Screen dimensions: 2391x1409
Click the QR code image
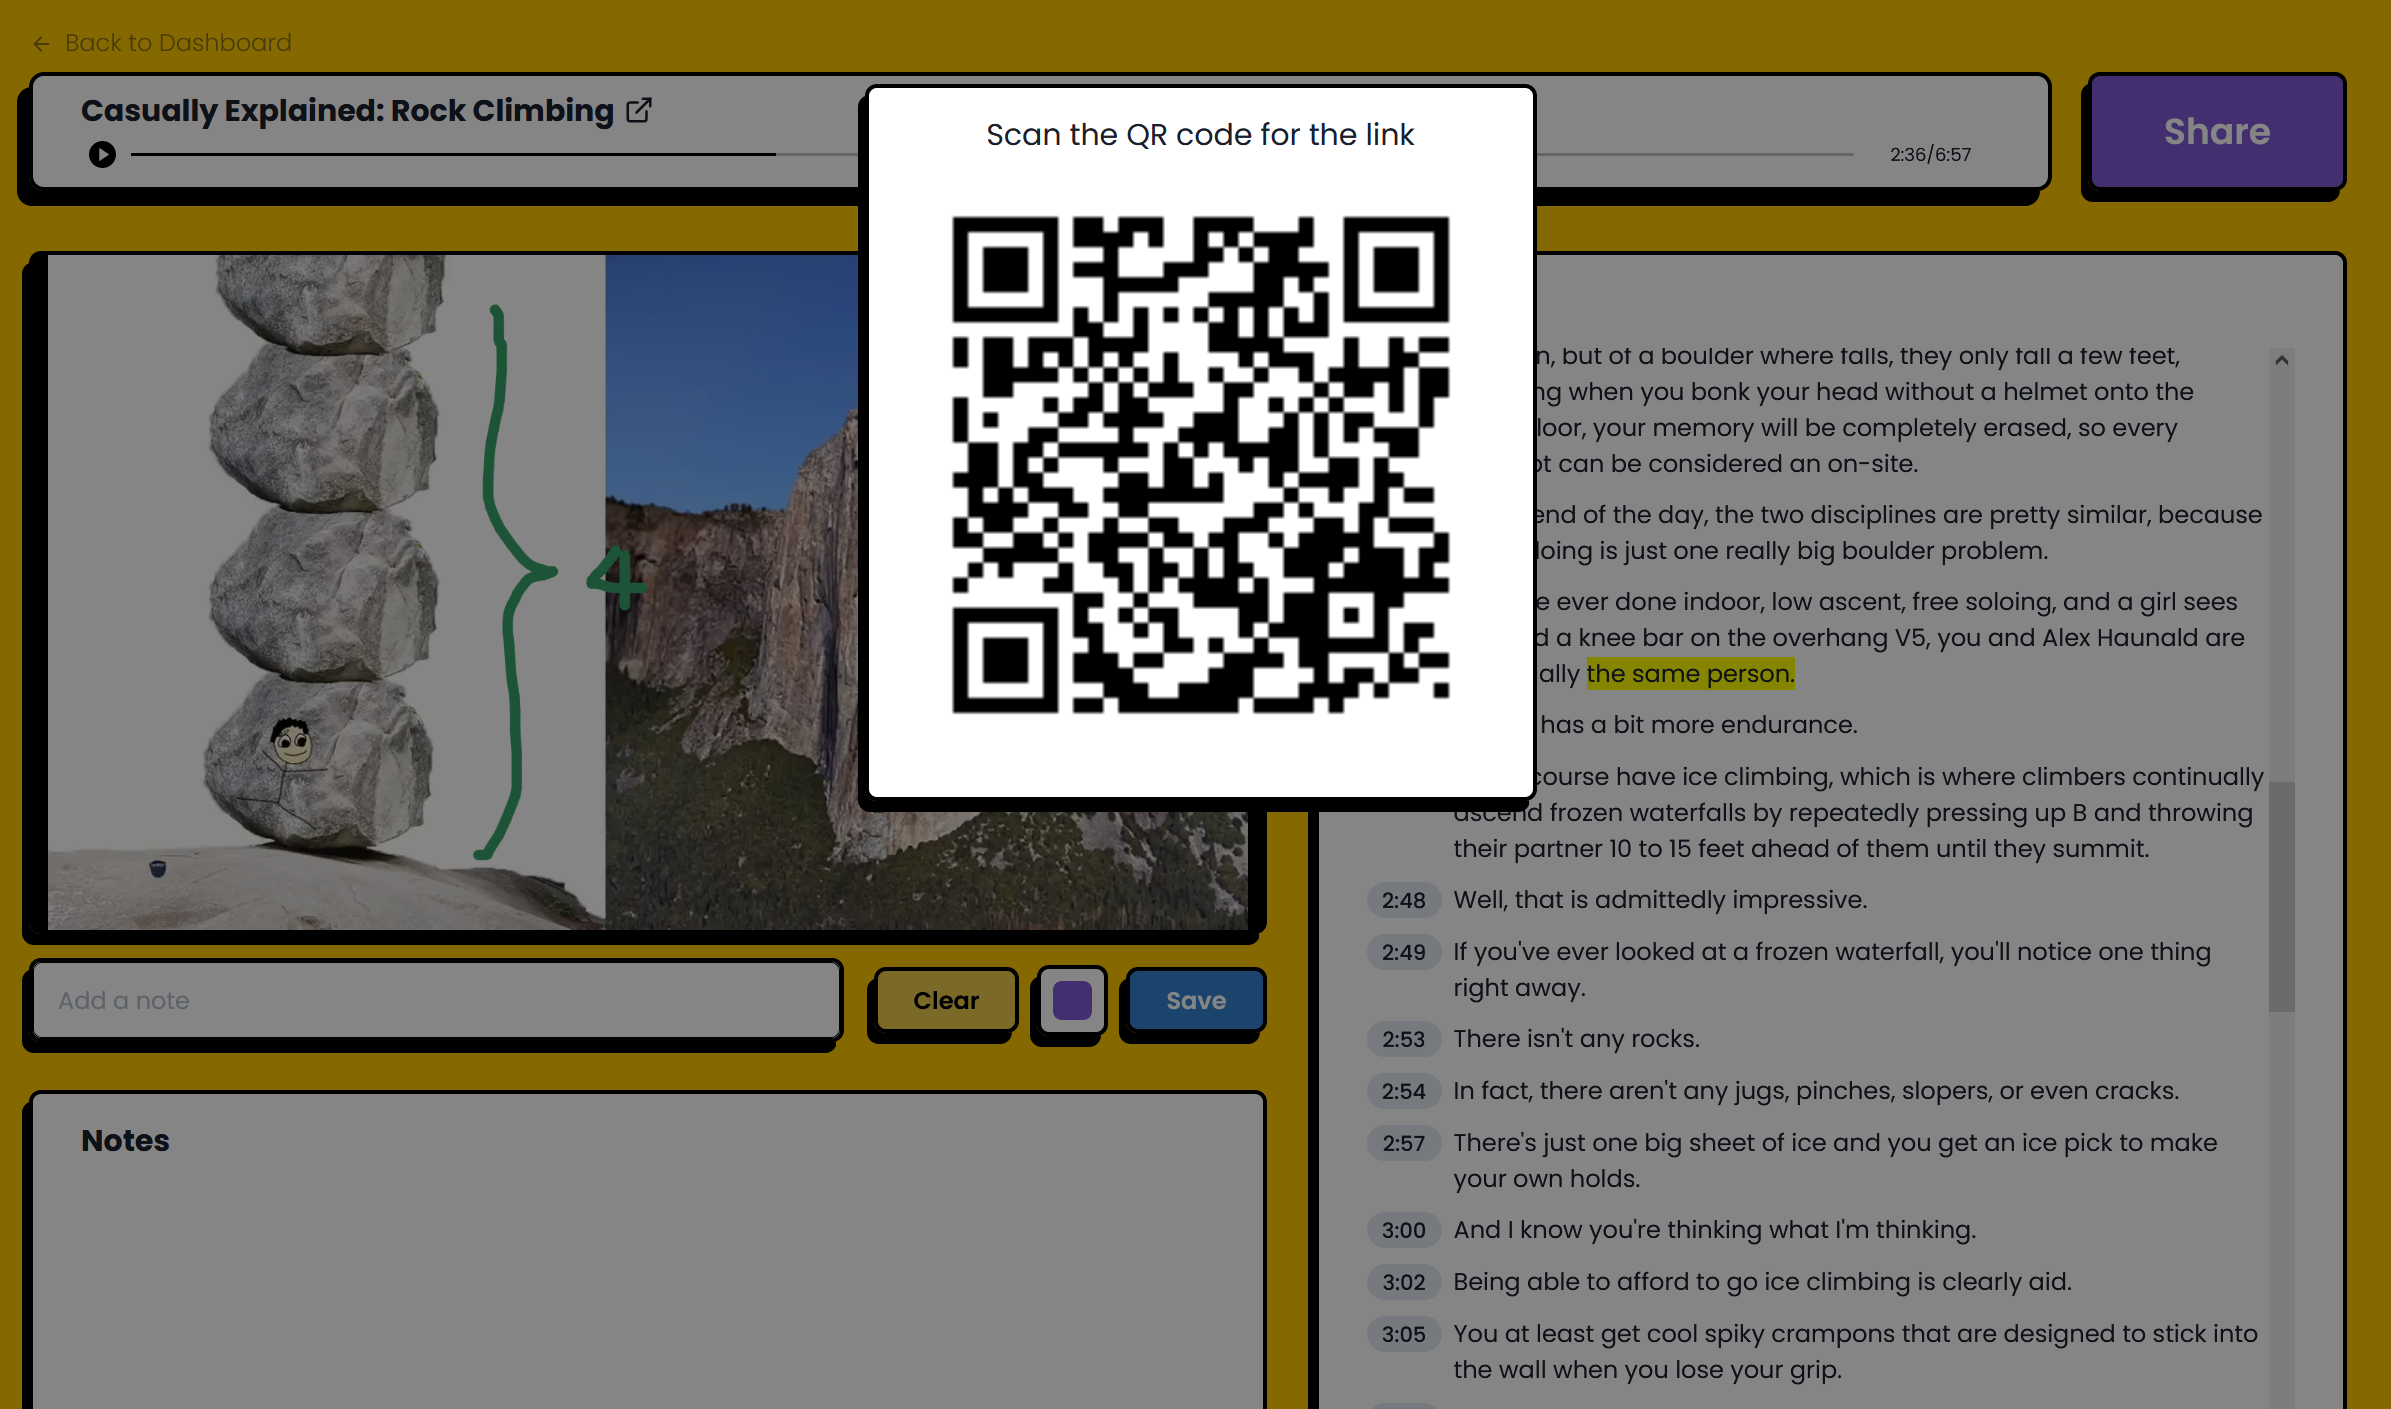(x=1200, y=464)
